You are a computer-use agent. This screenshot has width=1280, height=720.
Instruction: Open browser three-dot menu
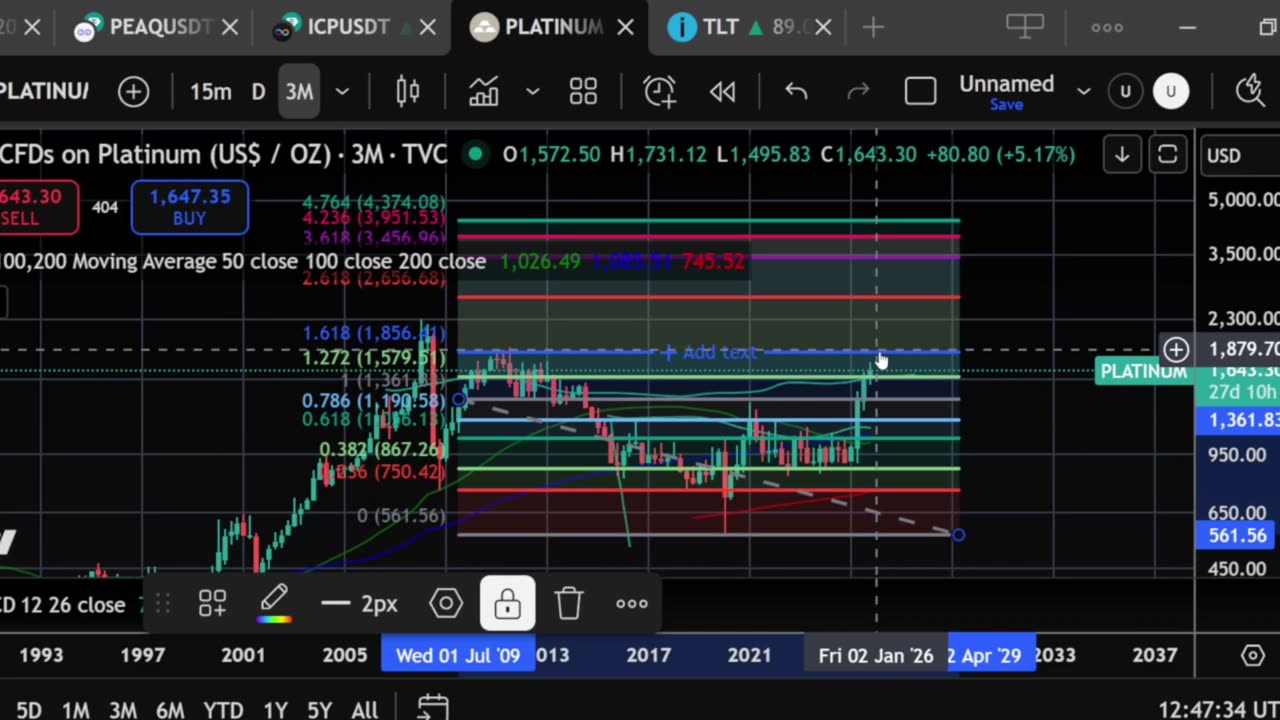pyautogui.click(x=1107, y=28)
